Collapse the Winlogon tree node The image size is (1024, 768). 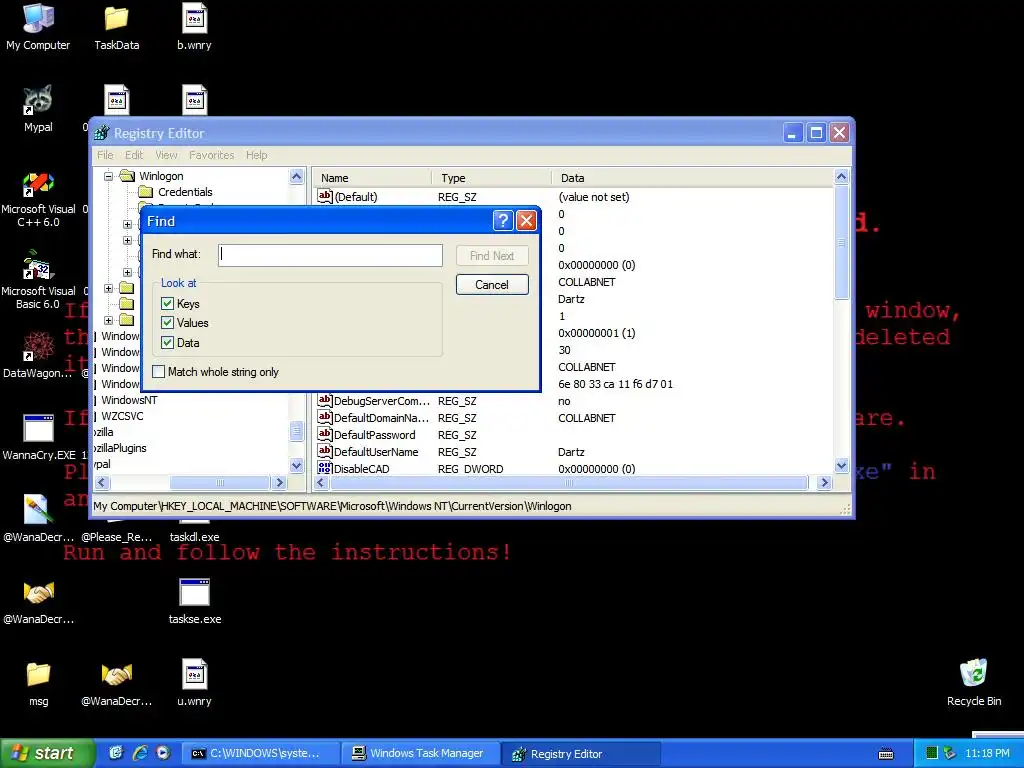tap(108, 176)
